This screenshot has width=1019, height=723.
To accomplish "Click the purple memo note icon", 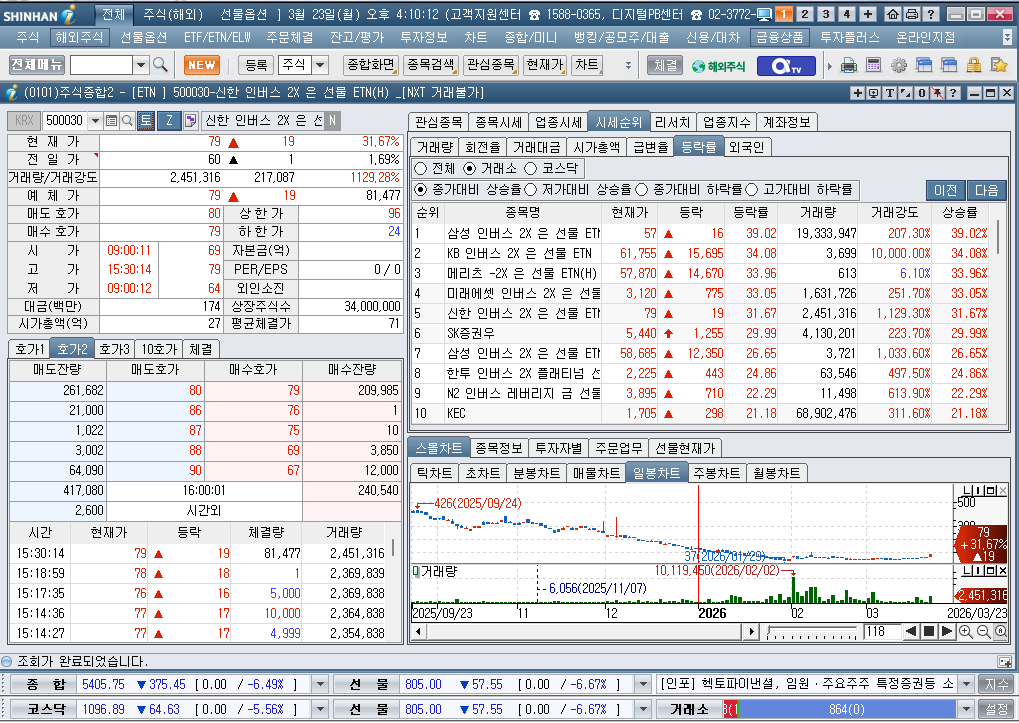I will click(x=191, y=120).
